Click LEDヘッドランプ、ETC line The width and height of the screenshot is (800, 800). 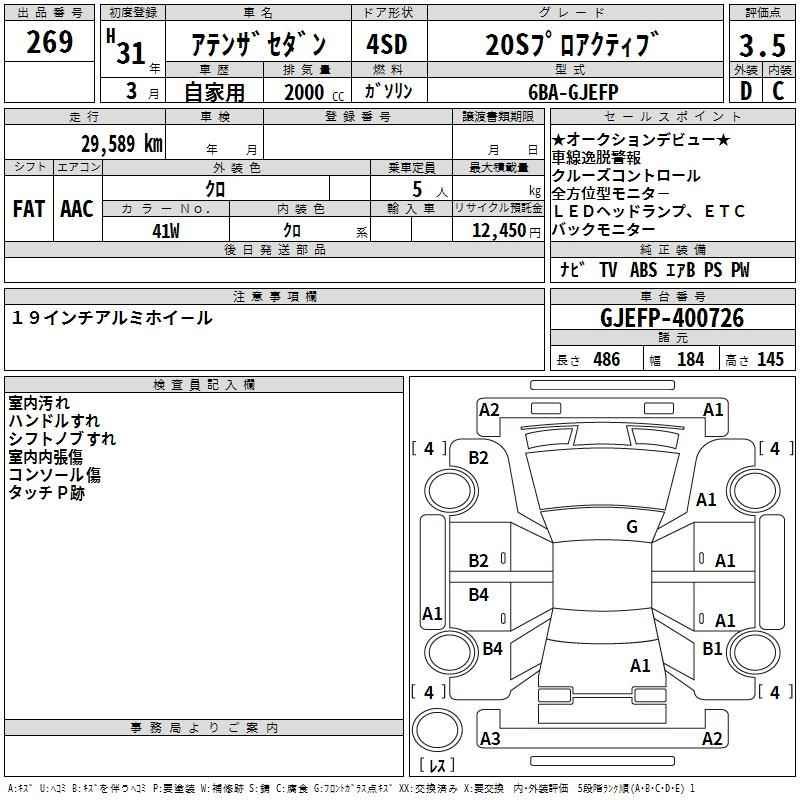pos(649,211)
